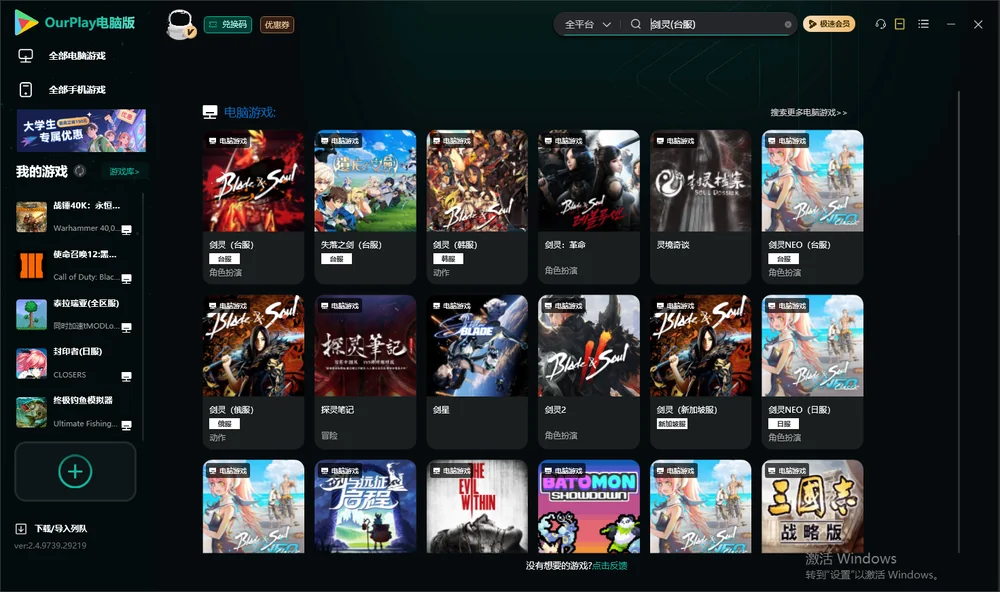Open the 灵境奇谈 game card
The image size is (1000, 592).
700,207
